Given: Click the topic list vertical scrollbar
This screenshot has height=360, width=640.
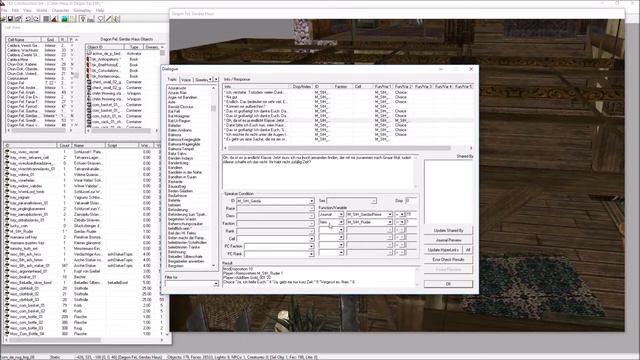Looking at the screenshot, I should (x=213, y=176).
